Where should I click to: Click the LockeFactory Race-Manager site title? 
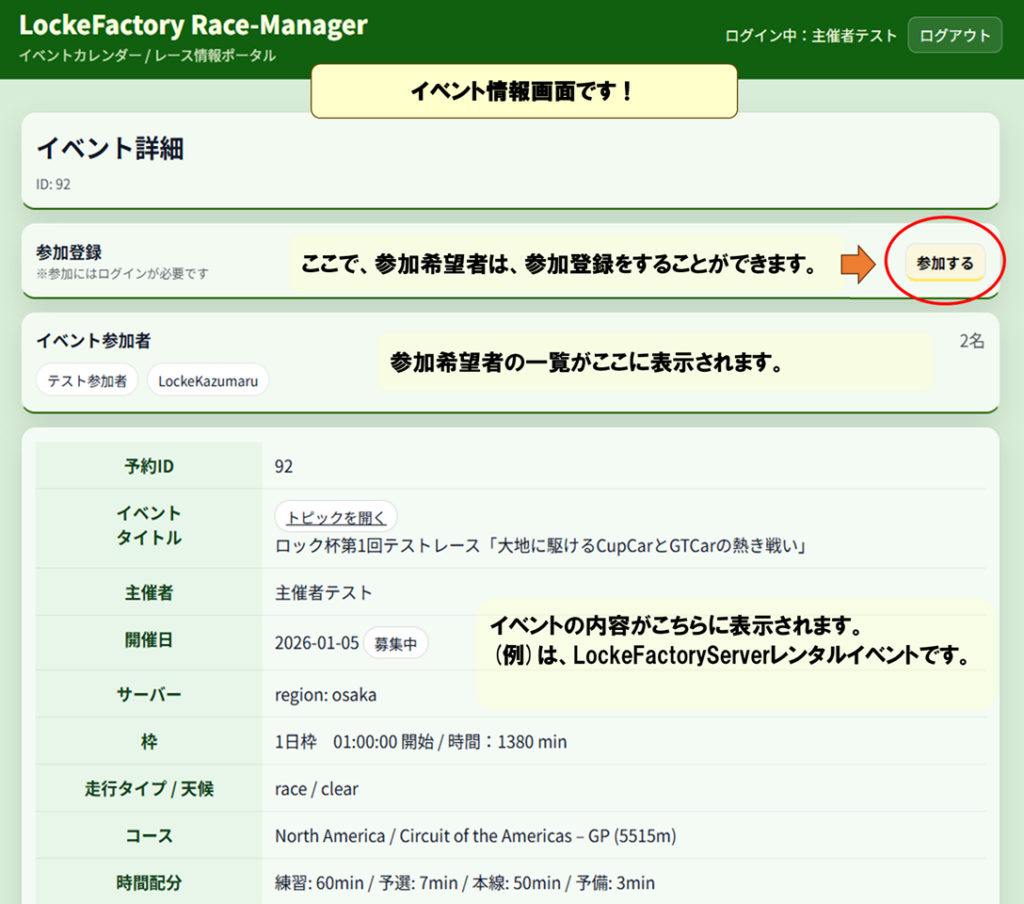(193, 25)
